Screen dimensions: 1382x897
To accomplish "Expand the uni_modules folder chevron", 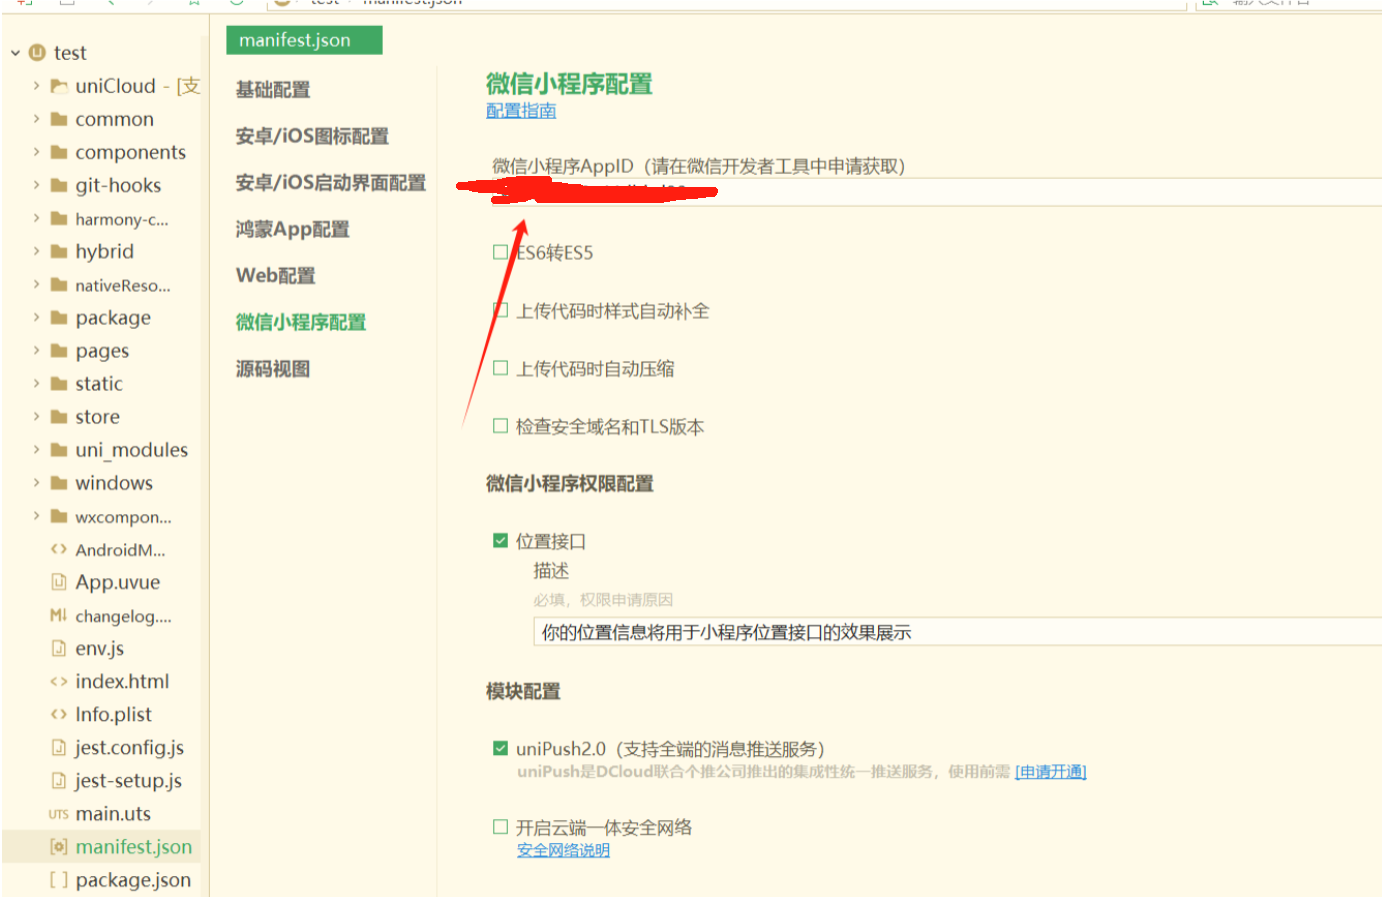I will (36, 450).
